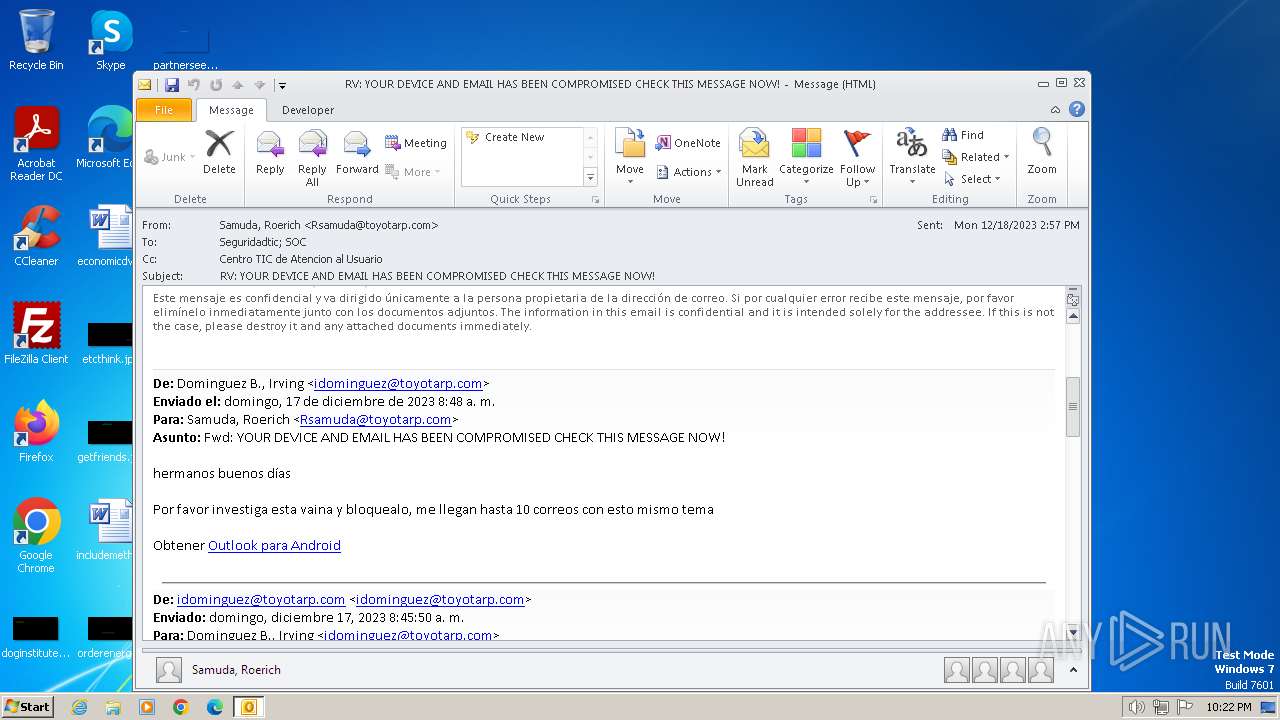Open Tags group dialog launcher

873,200
